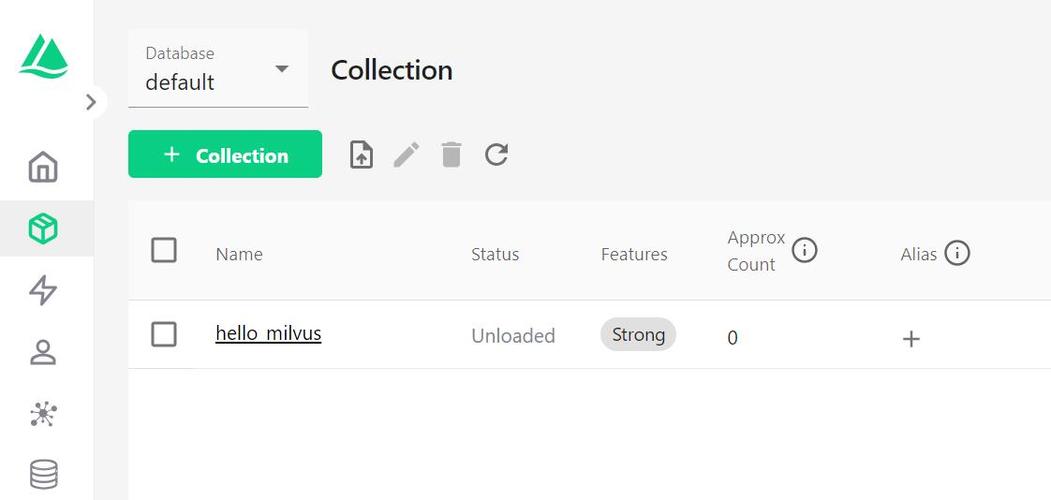Screen dimensions: 1051x500
Task: Click the Alias info icon
Action: click(957, 253)
